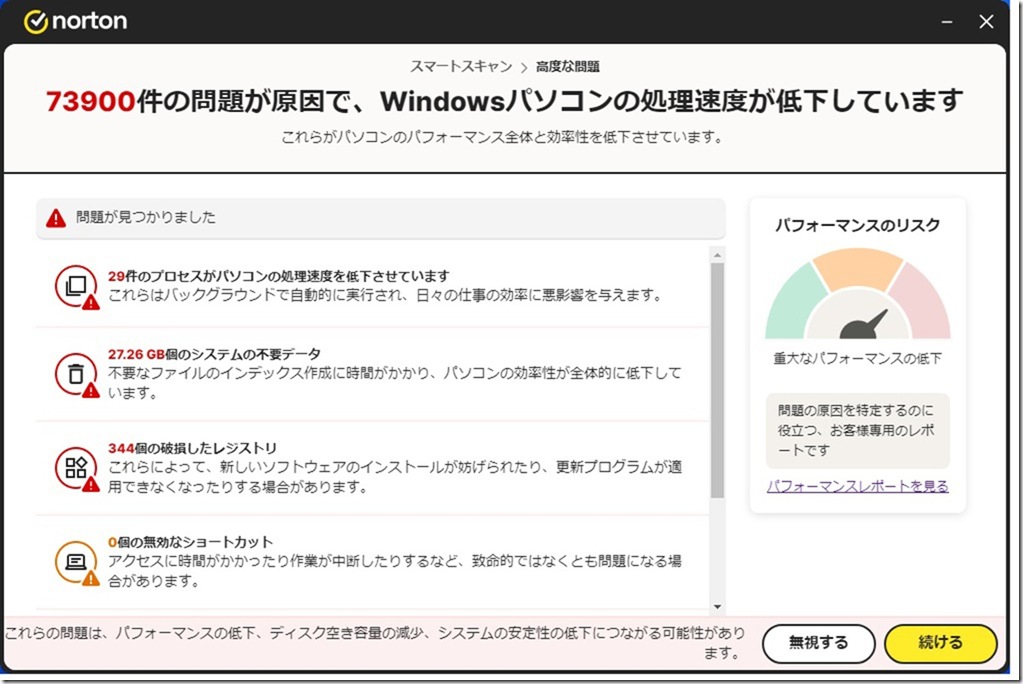The image size is (1023, 684).
Task: Click the performance risk gauge needle
Action: pyautogui.click(x=864, y=324)
